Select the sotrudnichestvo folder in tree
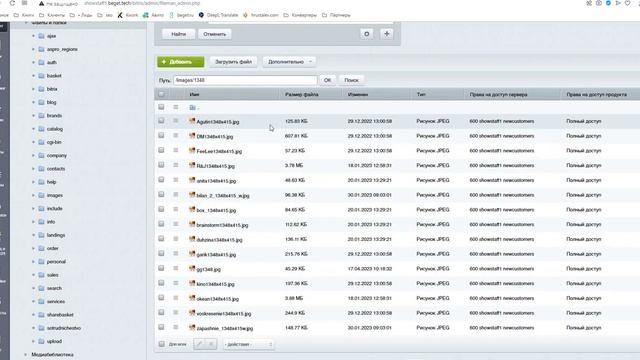640x360 pixels. click(x=64, y=328)
